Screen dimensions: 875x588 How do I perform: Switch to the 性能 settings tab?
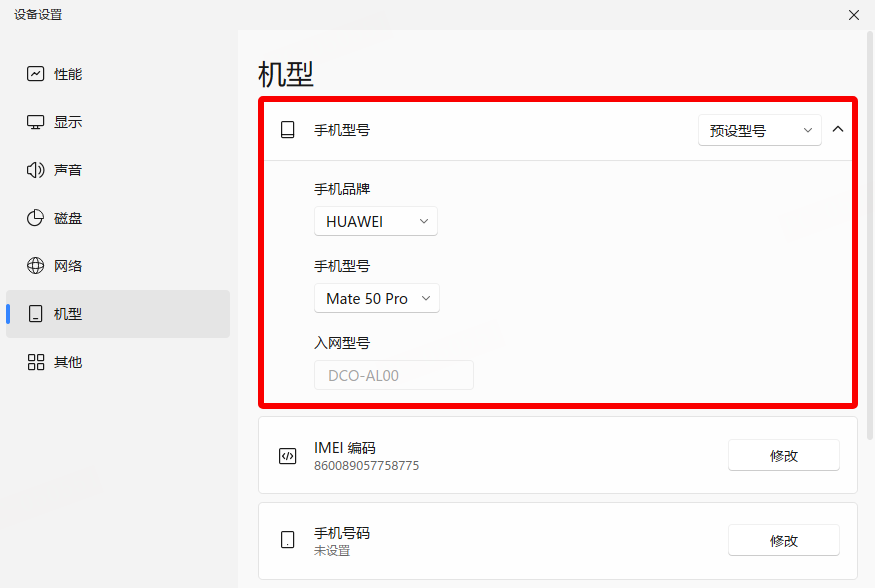coord(68,74)
